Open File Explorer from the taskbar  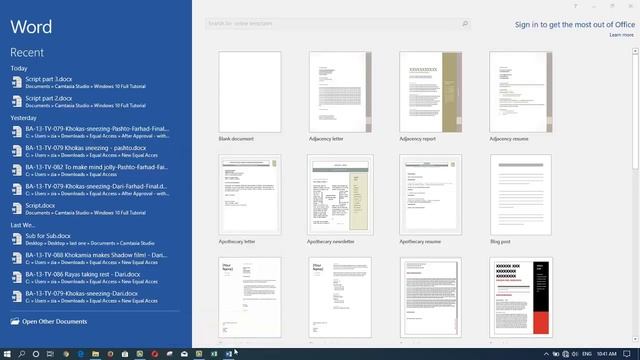click(x=95, y=354)
